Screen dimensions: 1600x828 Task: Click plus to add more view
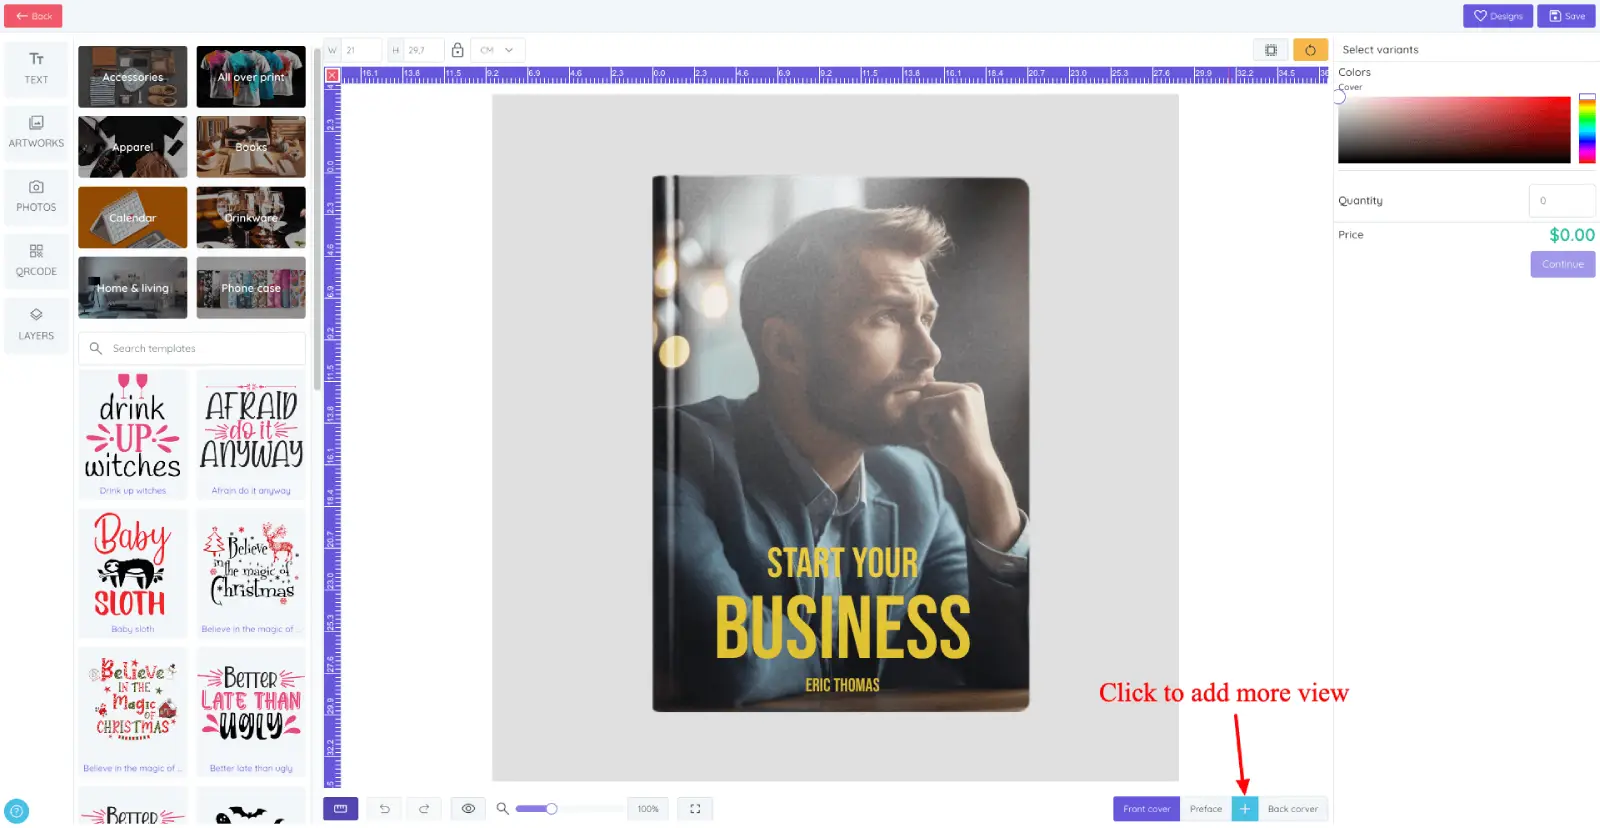point(1245,809)
